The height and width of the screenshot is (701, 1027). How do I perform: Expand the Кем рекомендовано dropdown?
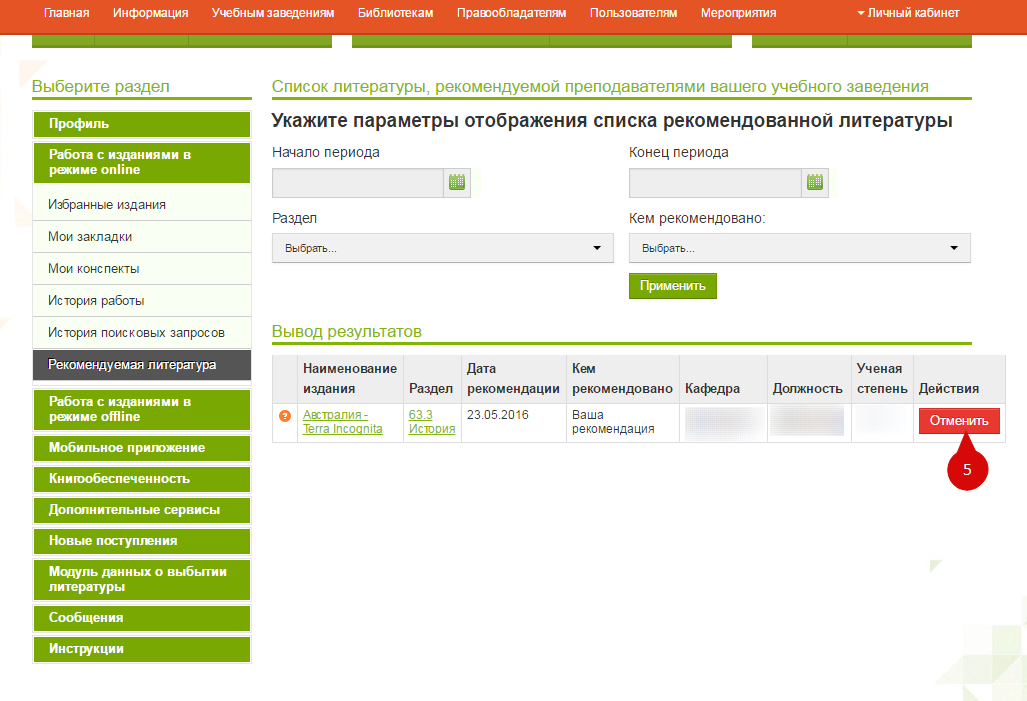799,248
